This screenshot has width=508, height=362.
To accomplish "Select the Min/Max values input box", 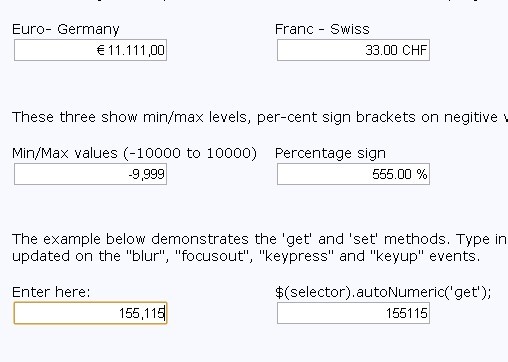I will pos(90,174).
